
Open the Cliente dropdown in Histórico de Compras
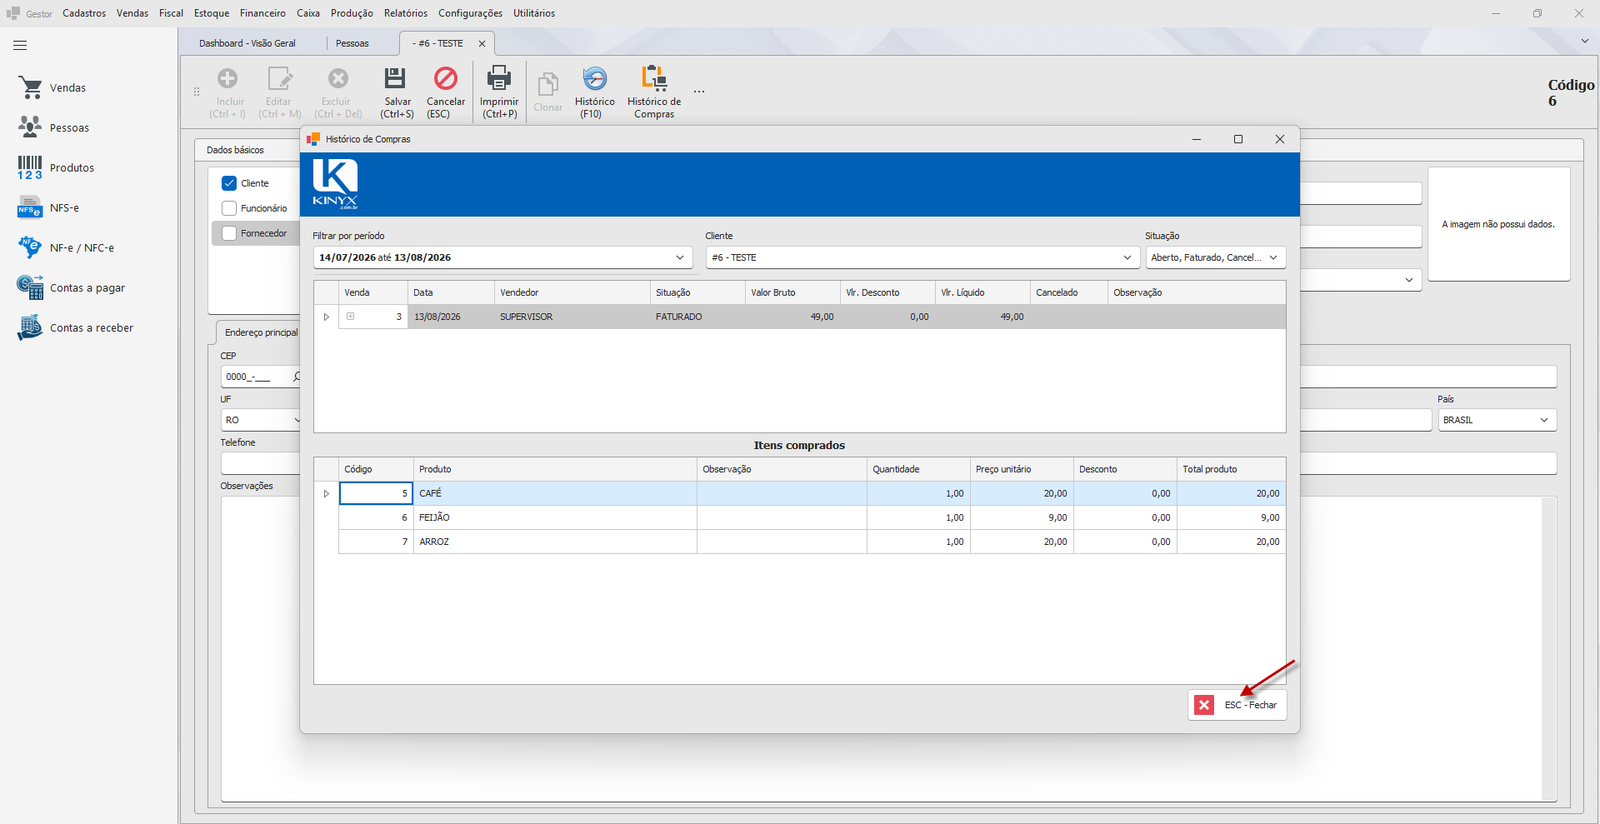[1127, 258]
